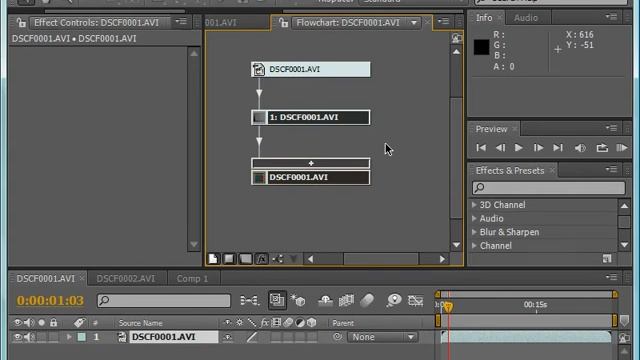Select bottom DSCF0001.AVI footage node
This screenshot has width=640, height=360.
(x=311, y=178)
